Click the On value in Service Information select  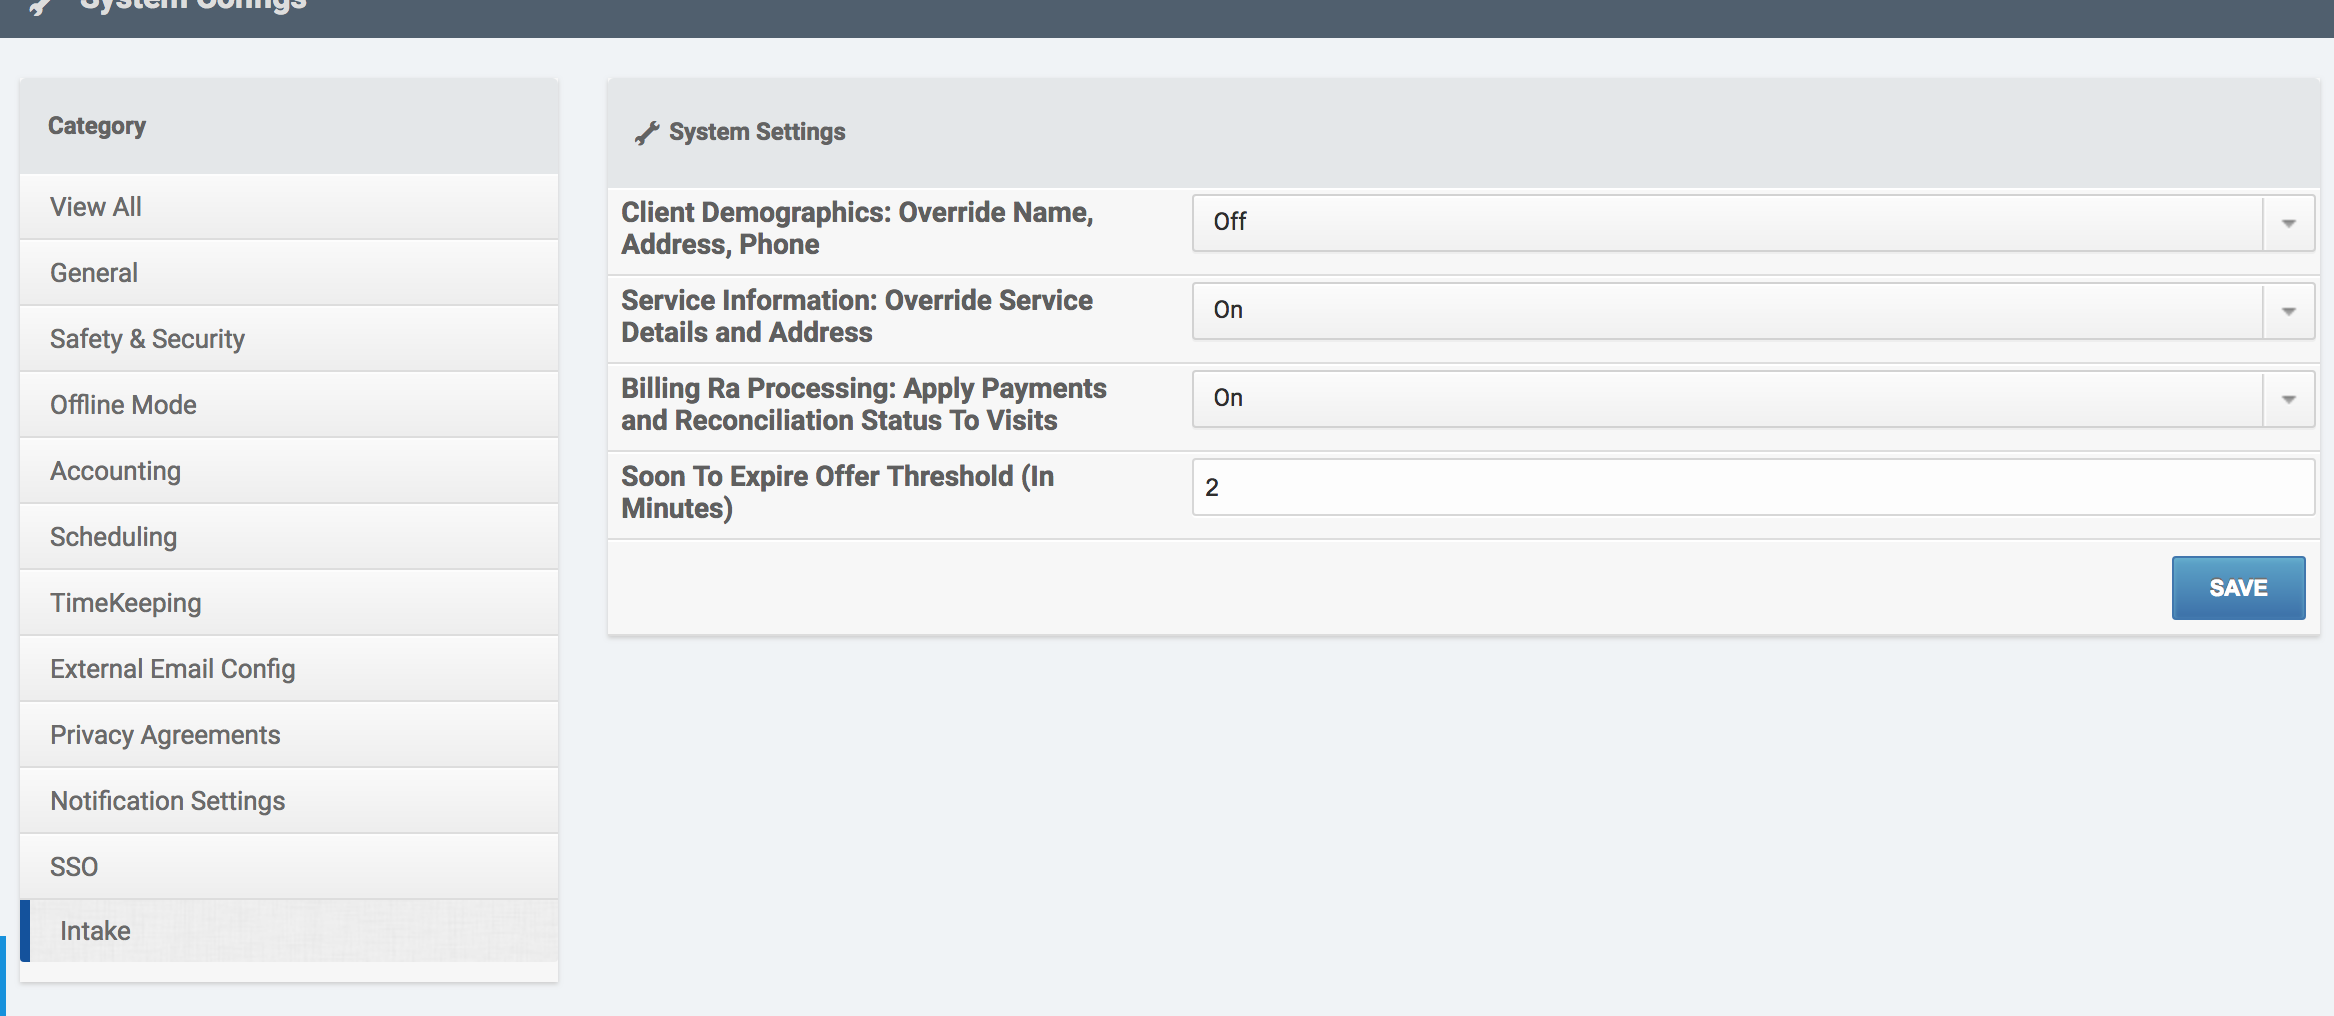[1227, 310]
